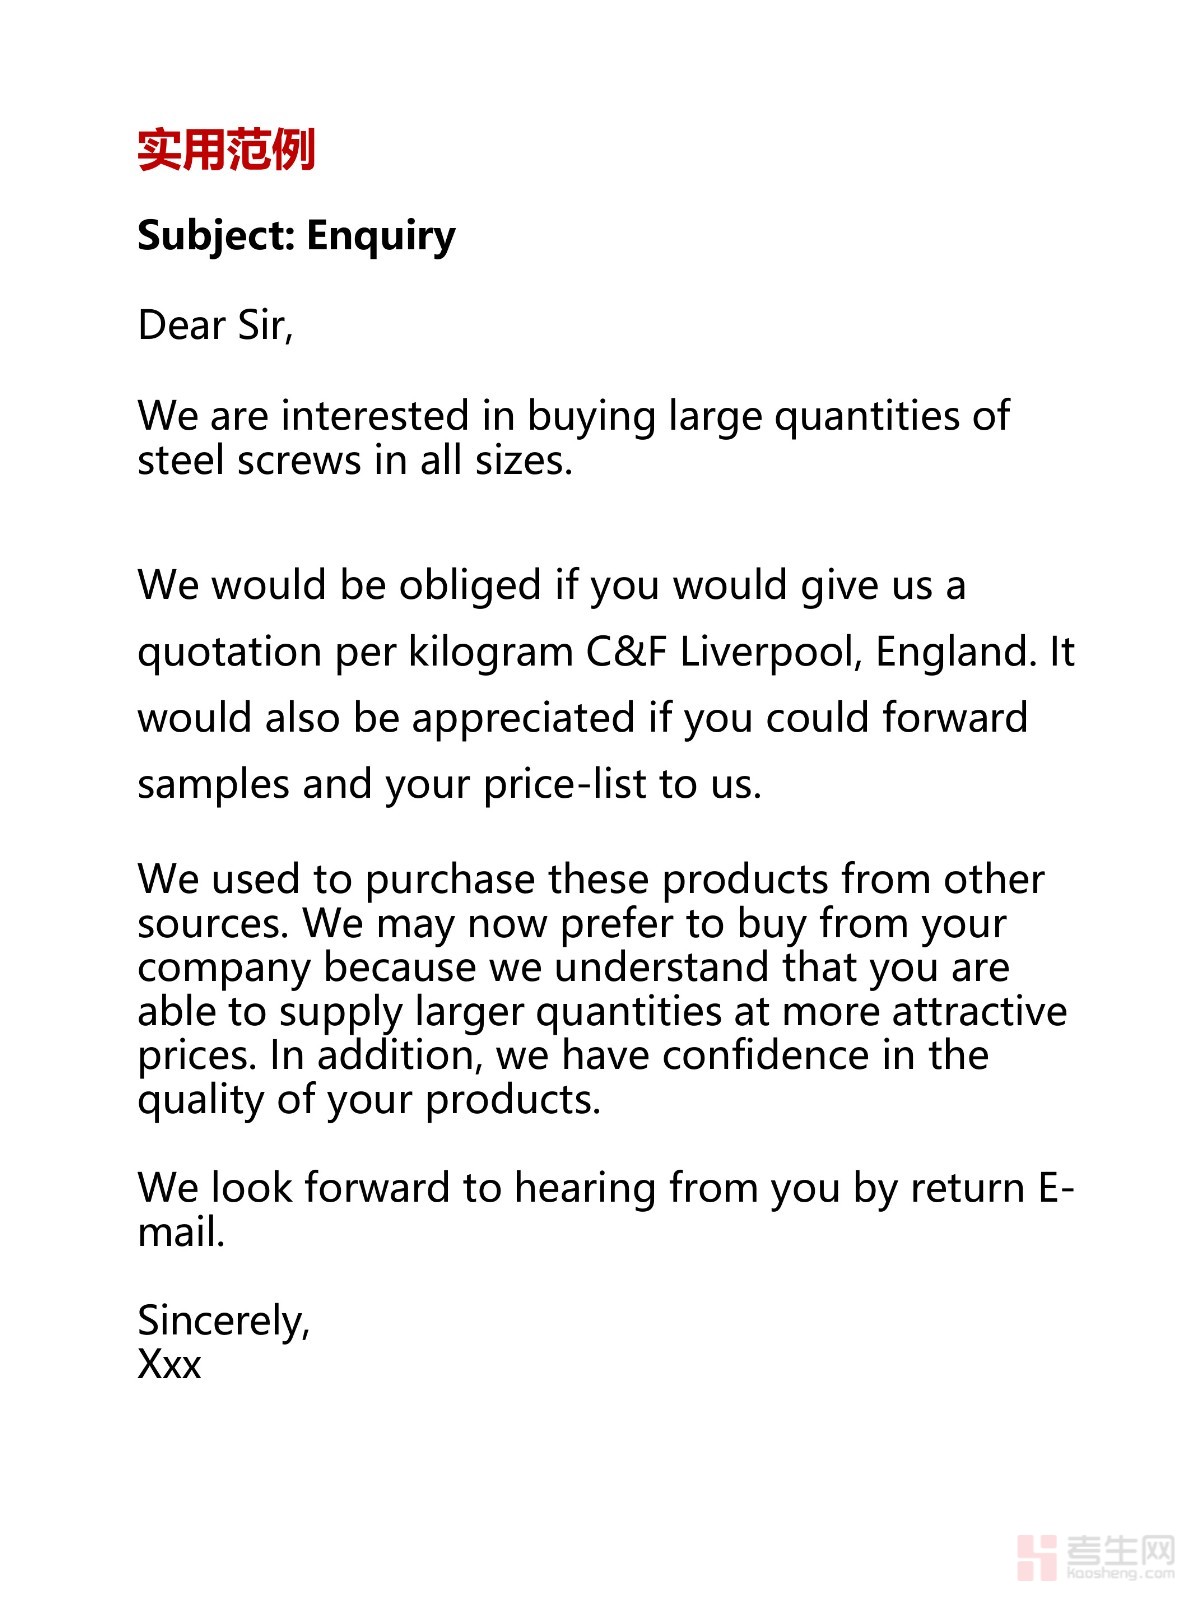
Task: Click the red 考生网 watermark logo icon
Action: [1036, 1557]
